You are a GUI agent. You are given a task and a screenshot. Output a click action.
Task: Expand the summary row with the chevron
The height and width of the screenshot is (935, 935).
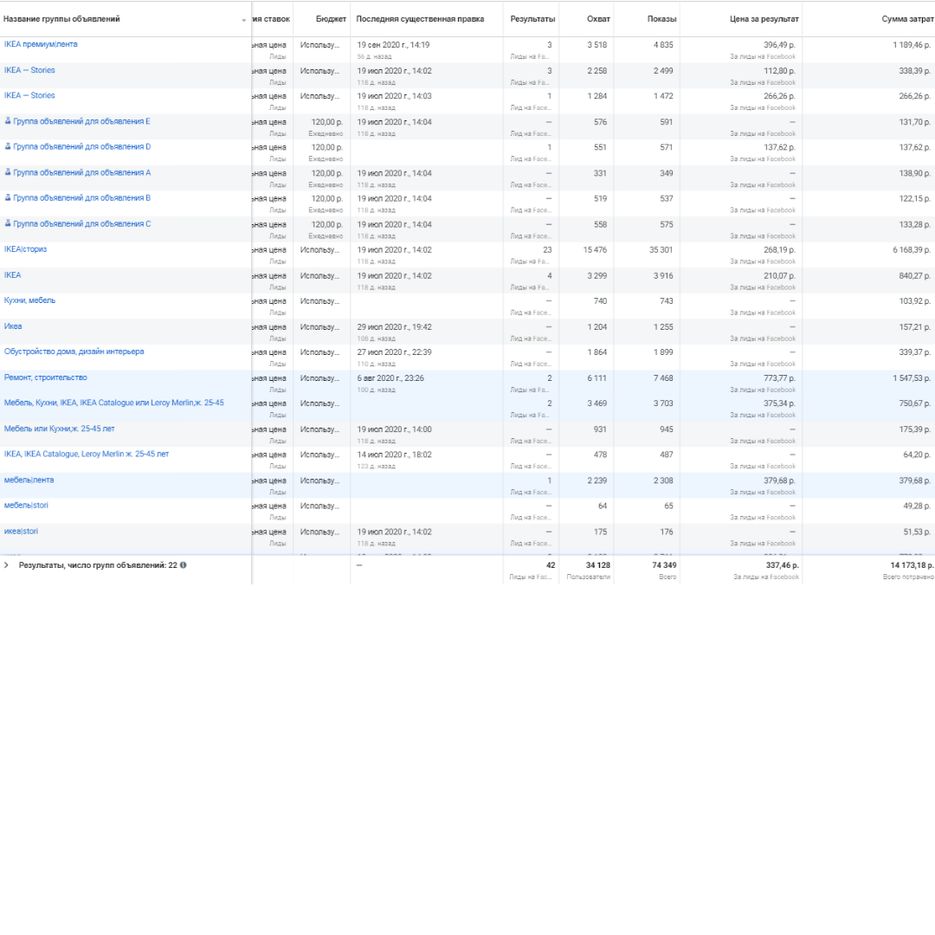coord(7,565)
